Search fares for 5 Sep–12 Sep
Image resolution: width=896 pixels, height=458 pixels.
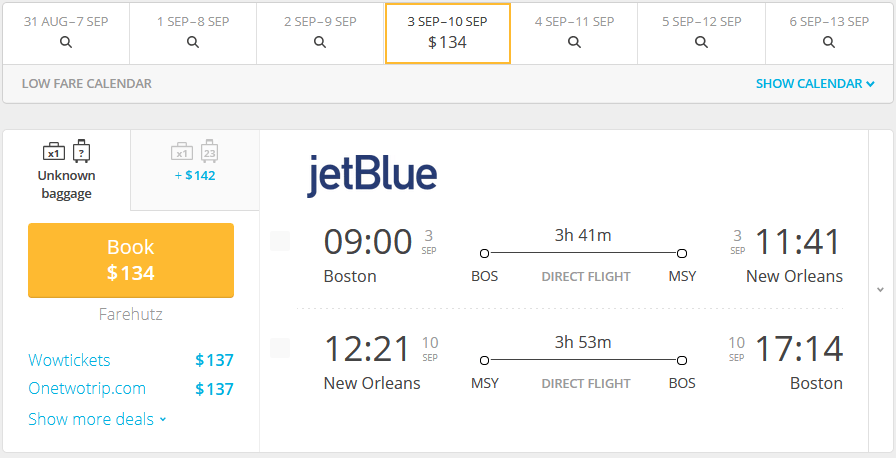[701, 42]
